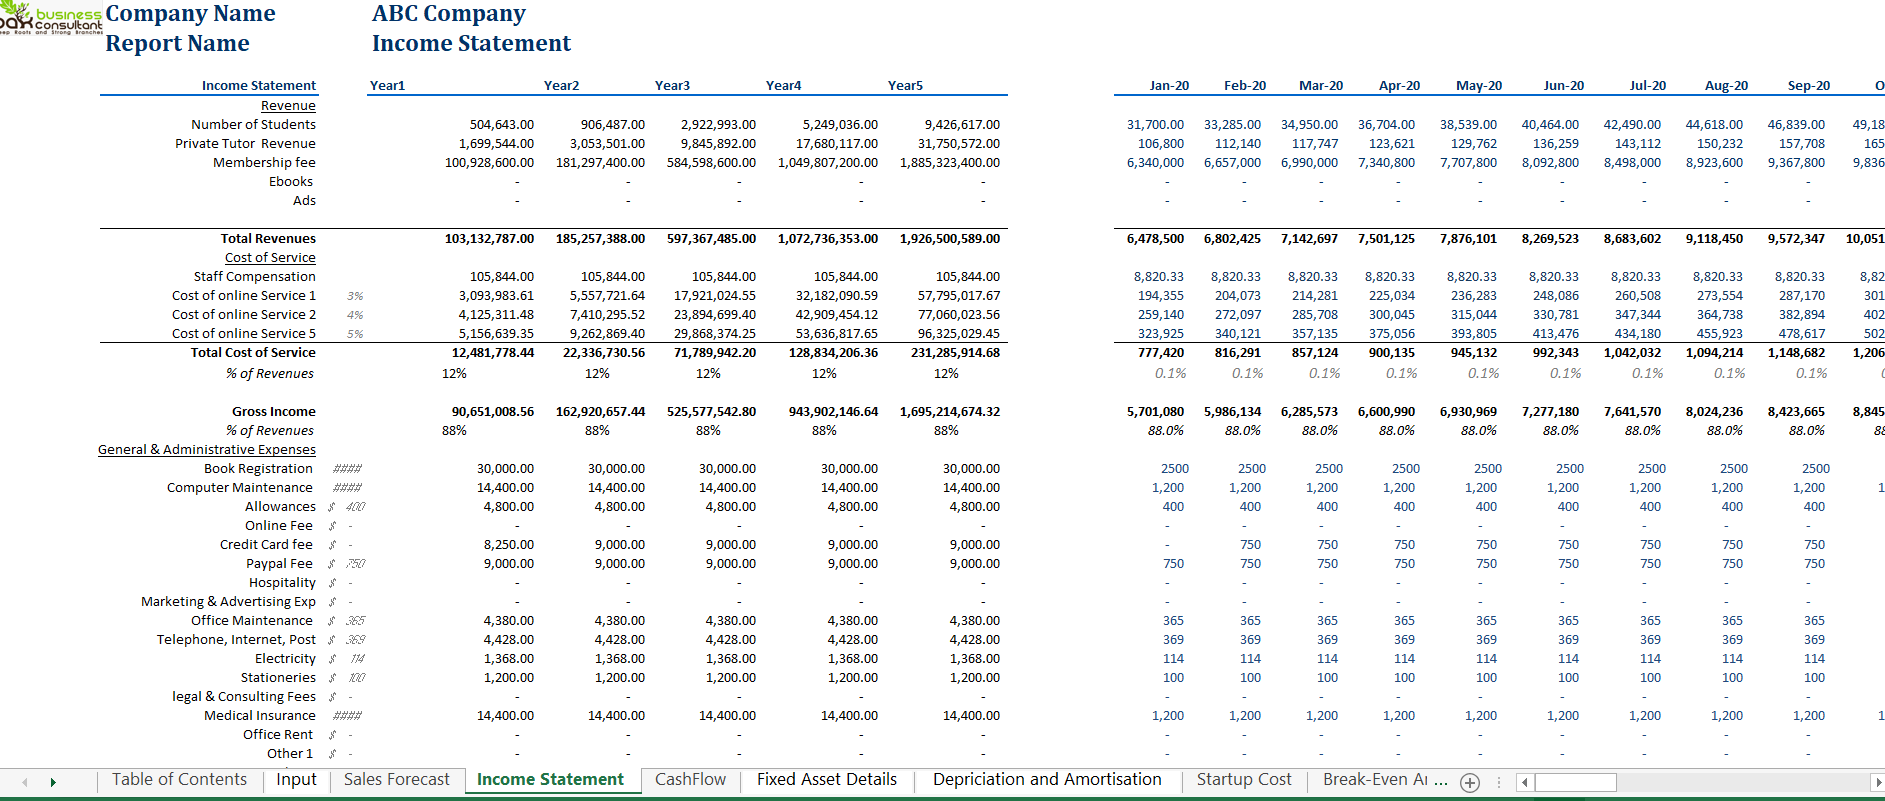Switch to the Startup Cost sheet tab
The image size is (1885, 801).
coord(1244,780)
